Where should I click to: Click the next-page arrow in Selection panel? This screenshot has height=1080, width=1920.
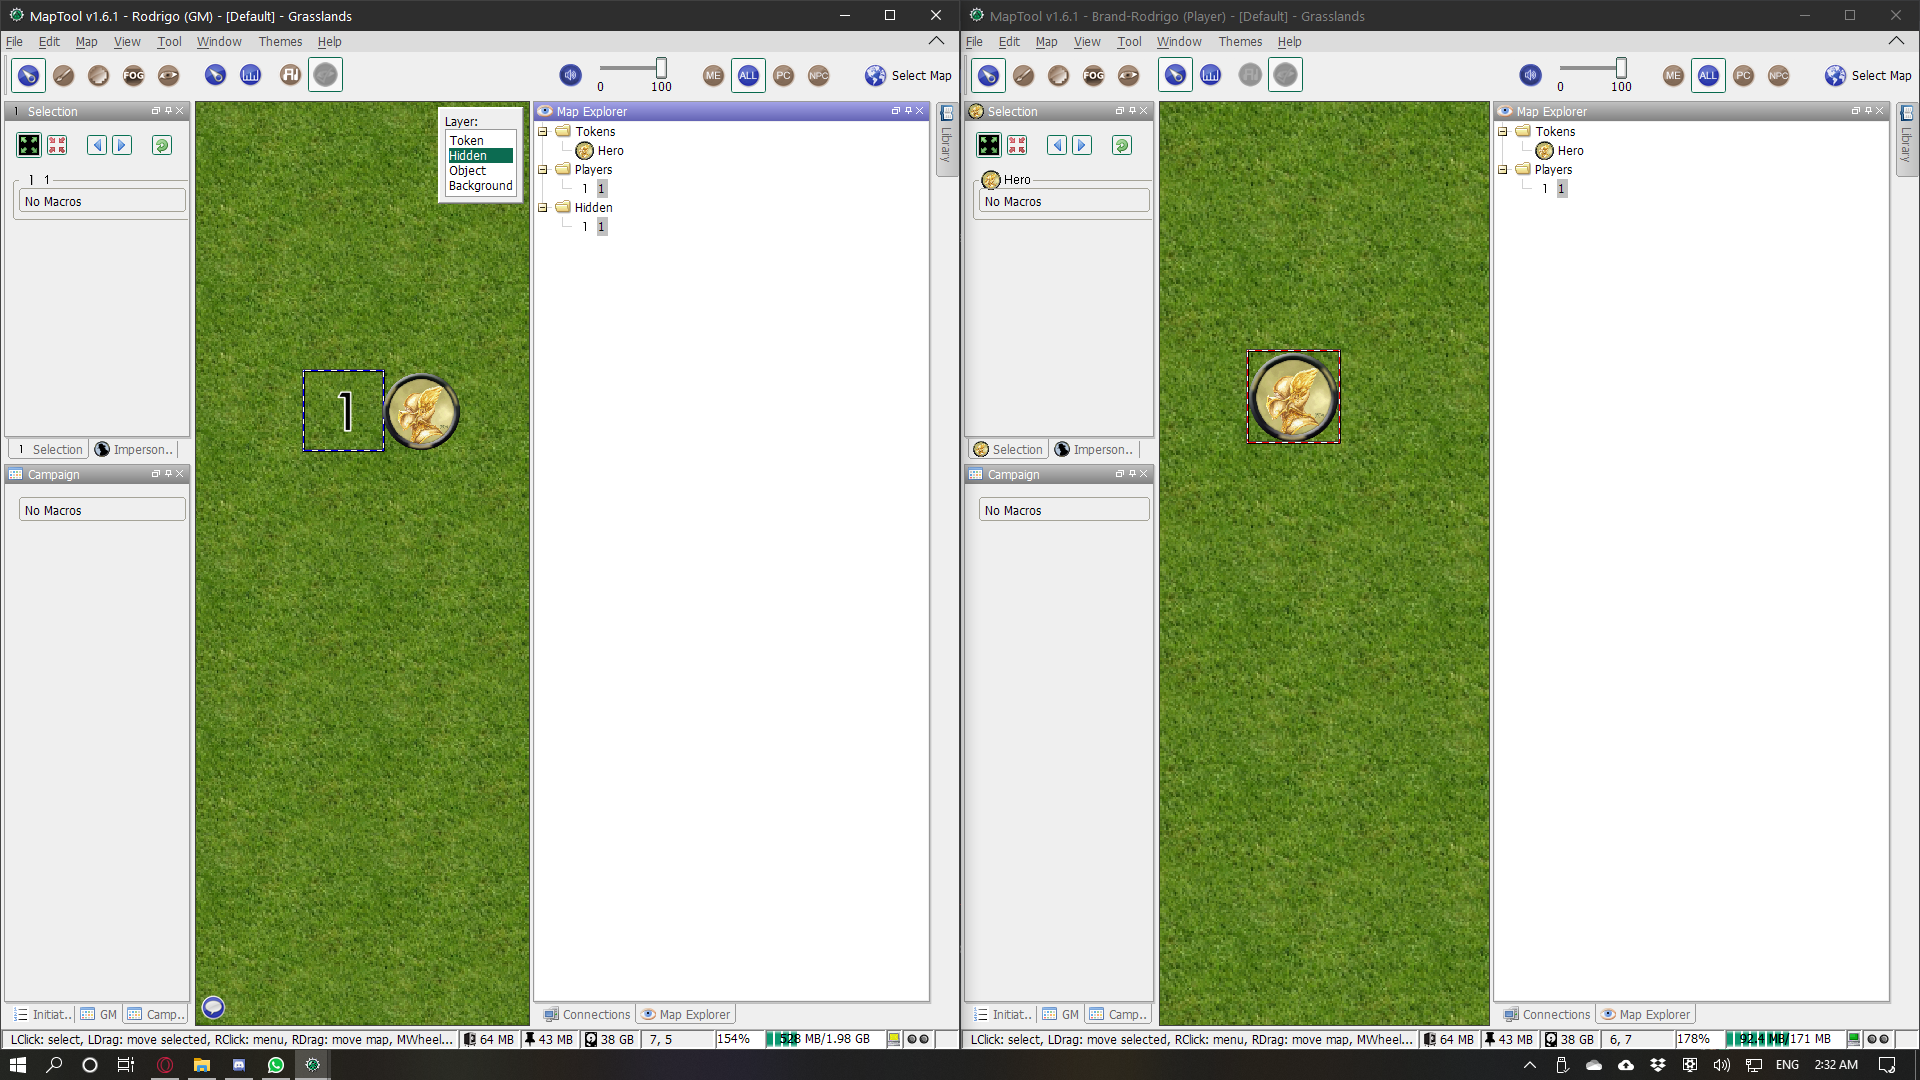click(x=122, y=145)
